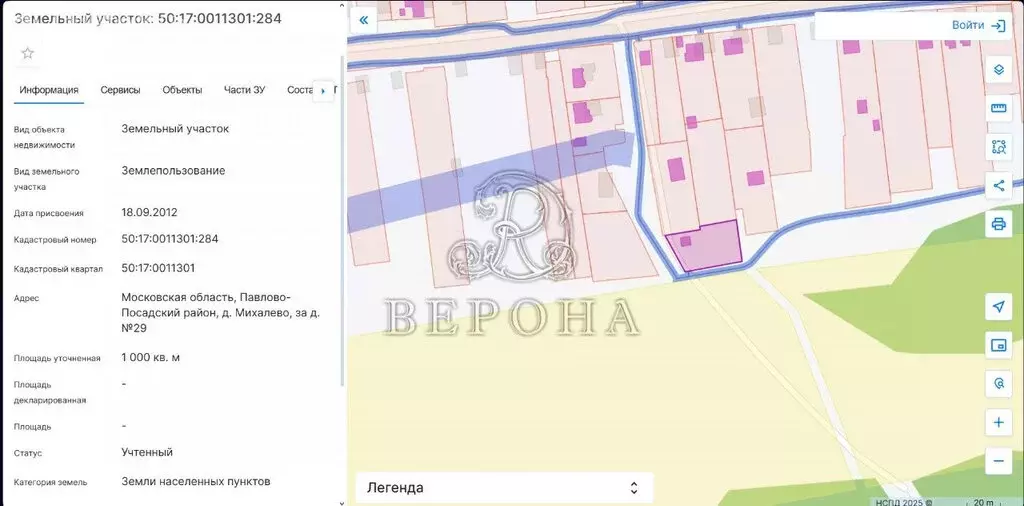Click the cadastral number 50:17:0011301:284 value
The height and width of the screenshot is (506, 1024).
[x=170, y=239]
